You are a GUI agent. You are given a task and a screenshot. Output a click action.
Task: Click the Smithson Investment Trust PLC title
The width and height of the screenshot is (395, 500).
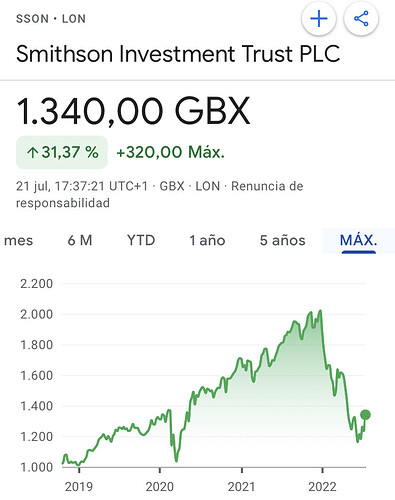point(178,54)
